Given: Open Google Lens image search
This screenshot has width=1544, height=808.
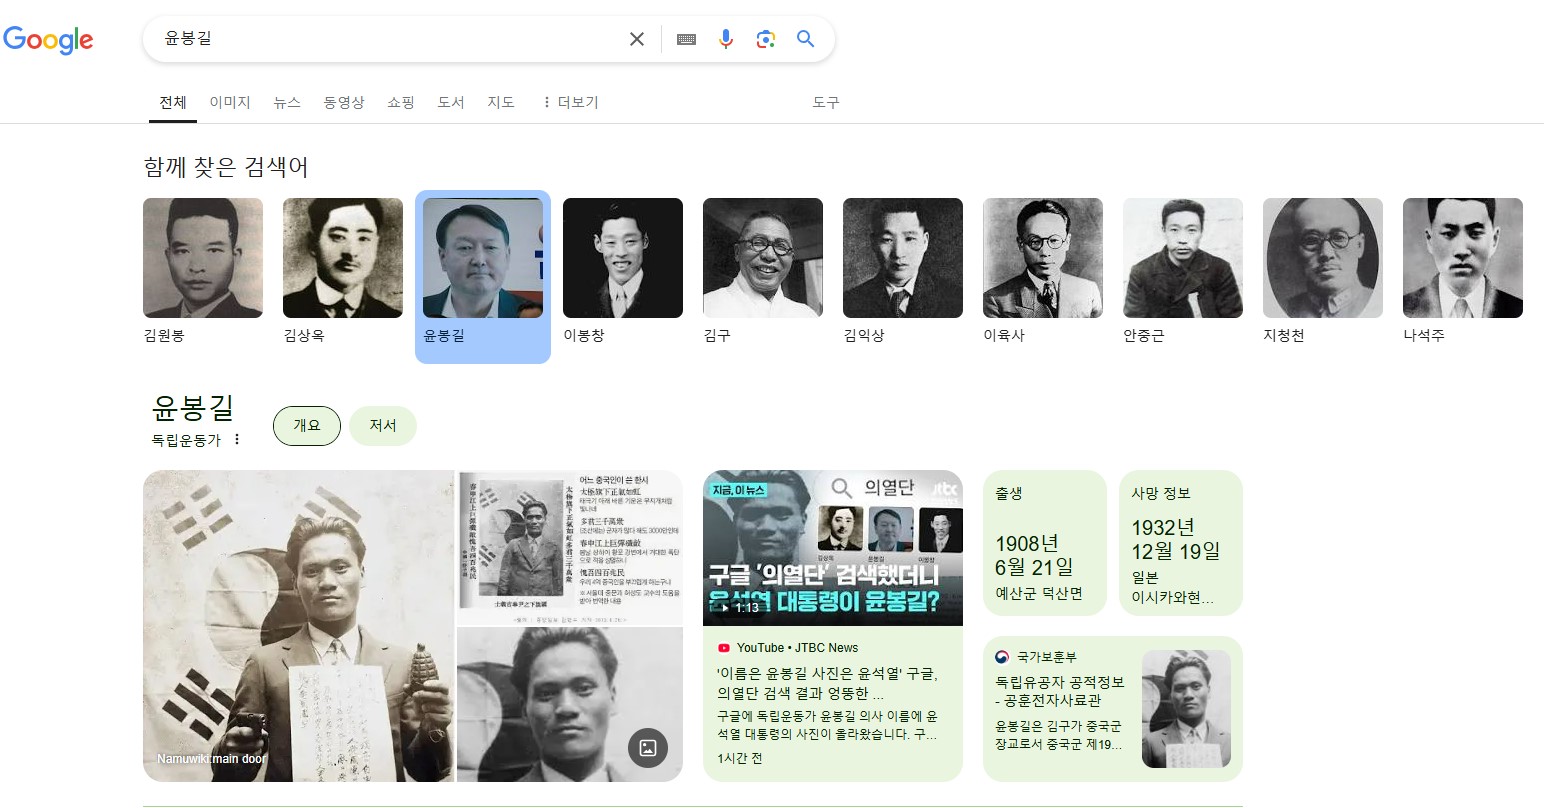Looking at the screenshot, I should pos(765,38).
